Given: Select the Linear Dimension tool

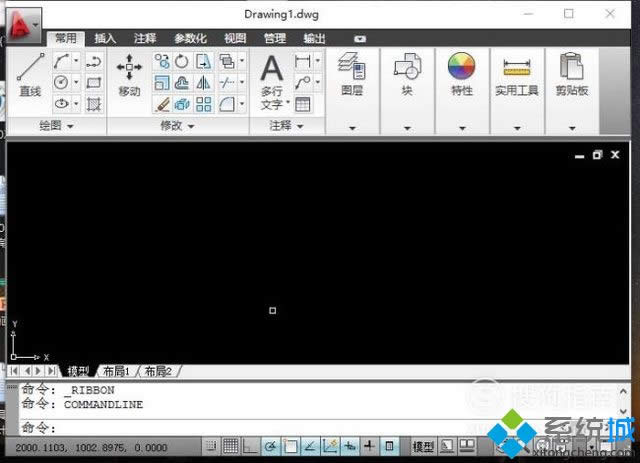Looking at the screenshot, I should coord(302,61).
